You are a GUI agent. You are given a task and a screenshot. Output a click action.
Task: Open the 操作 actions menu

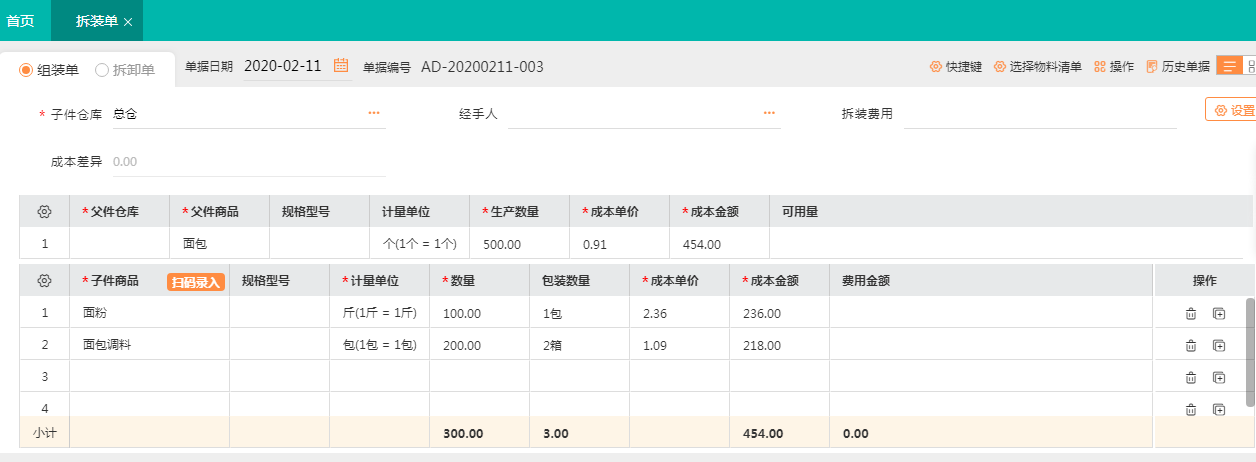pyautogui.click(x=1114, y=67)
